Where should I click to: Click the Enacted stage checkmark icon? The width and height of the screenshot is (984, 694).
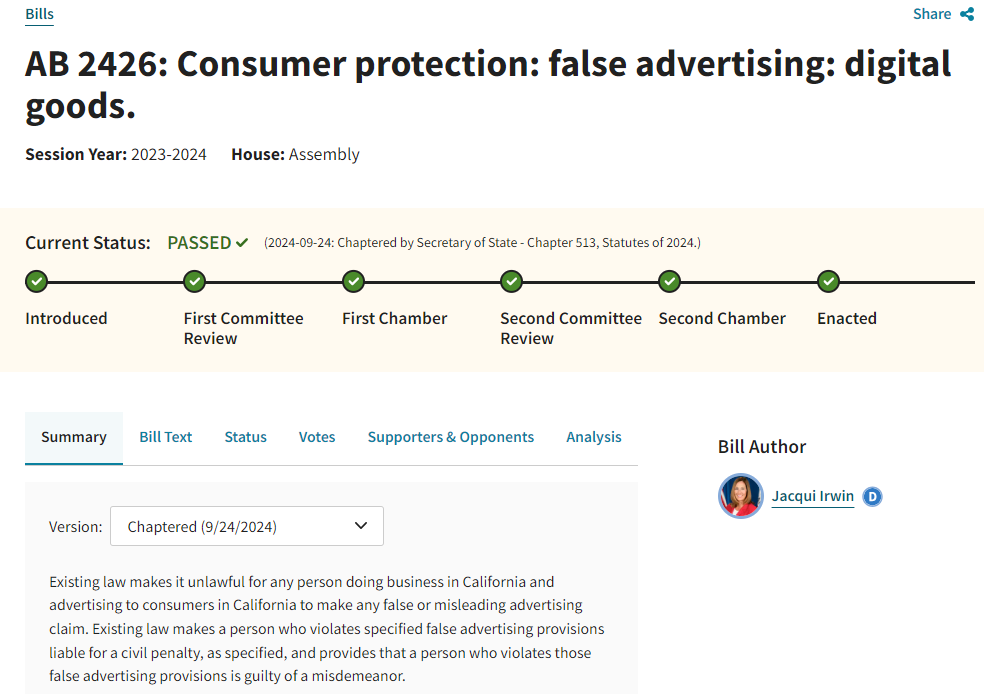(828, 282)
